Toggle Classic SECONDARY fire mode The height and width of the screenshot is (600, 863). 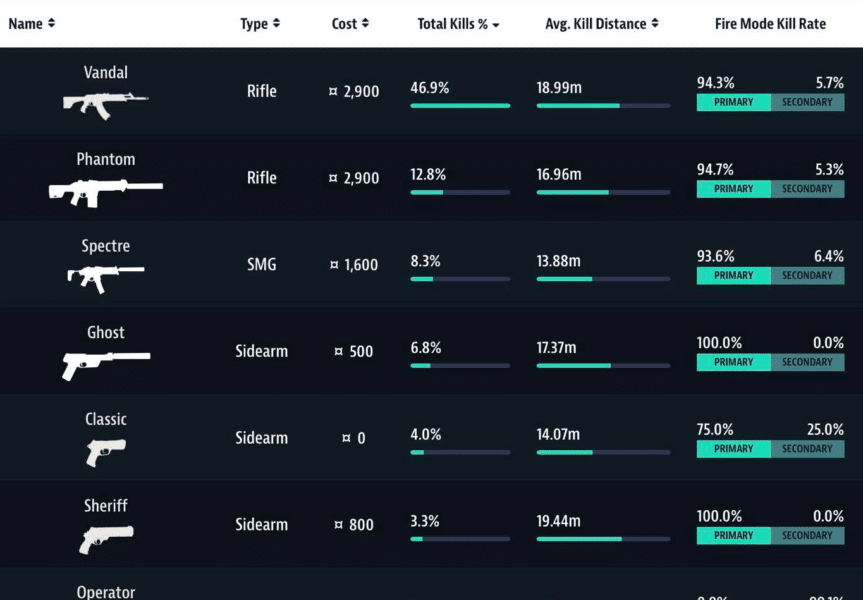807,449
